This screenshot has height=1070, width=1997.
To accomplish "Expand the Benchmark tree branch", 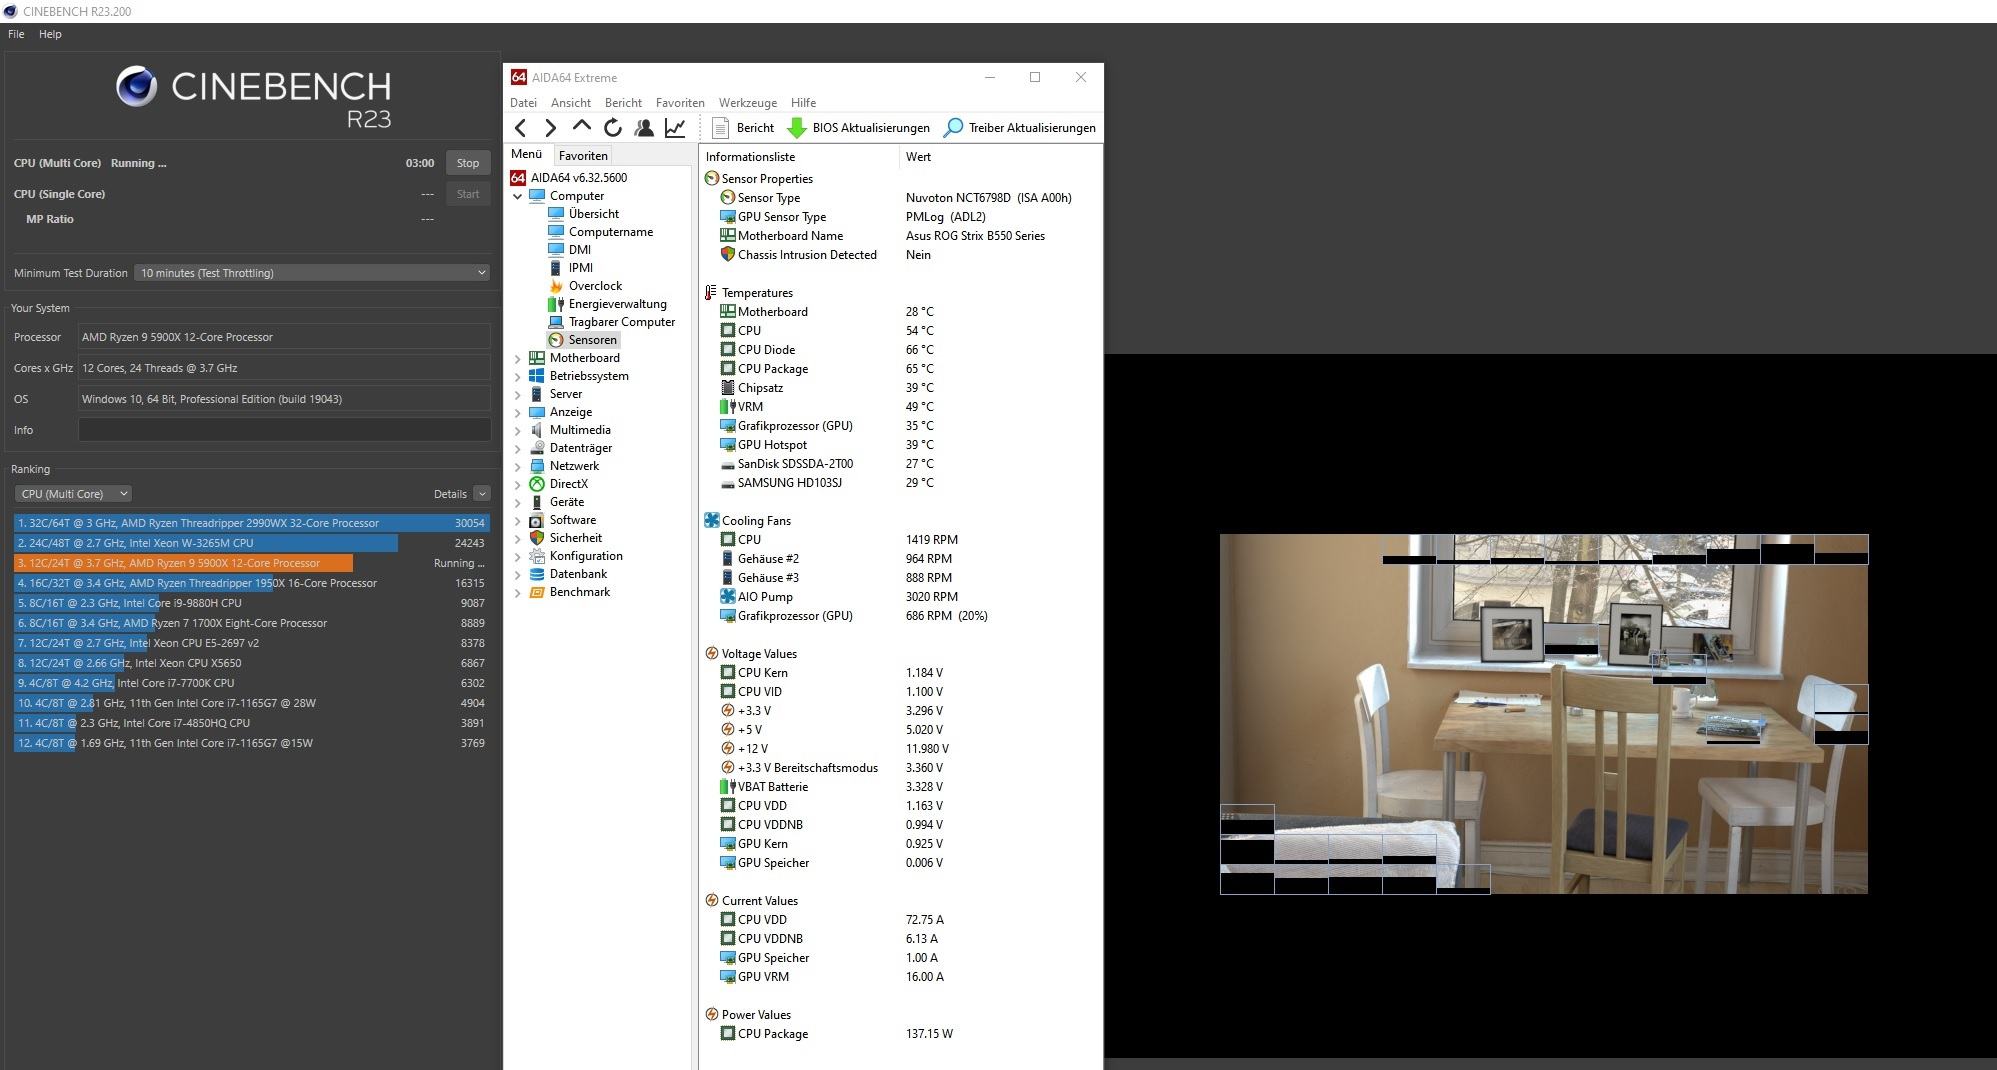I will (517, 592).
